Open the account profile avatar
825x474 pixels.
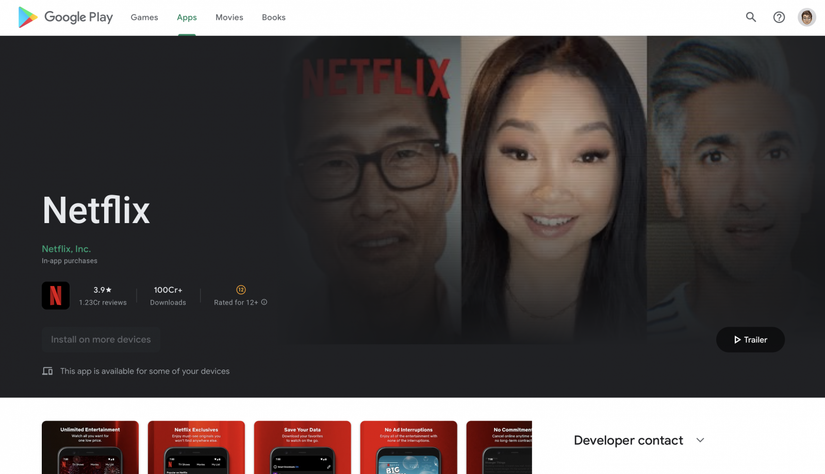coord(807,17)
